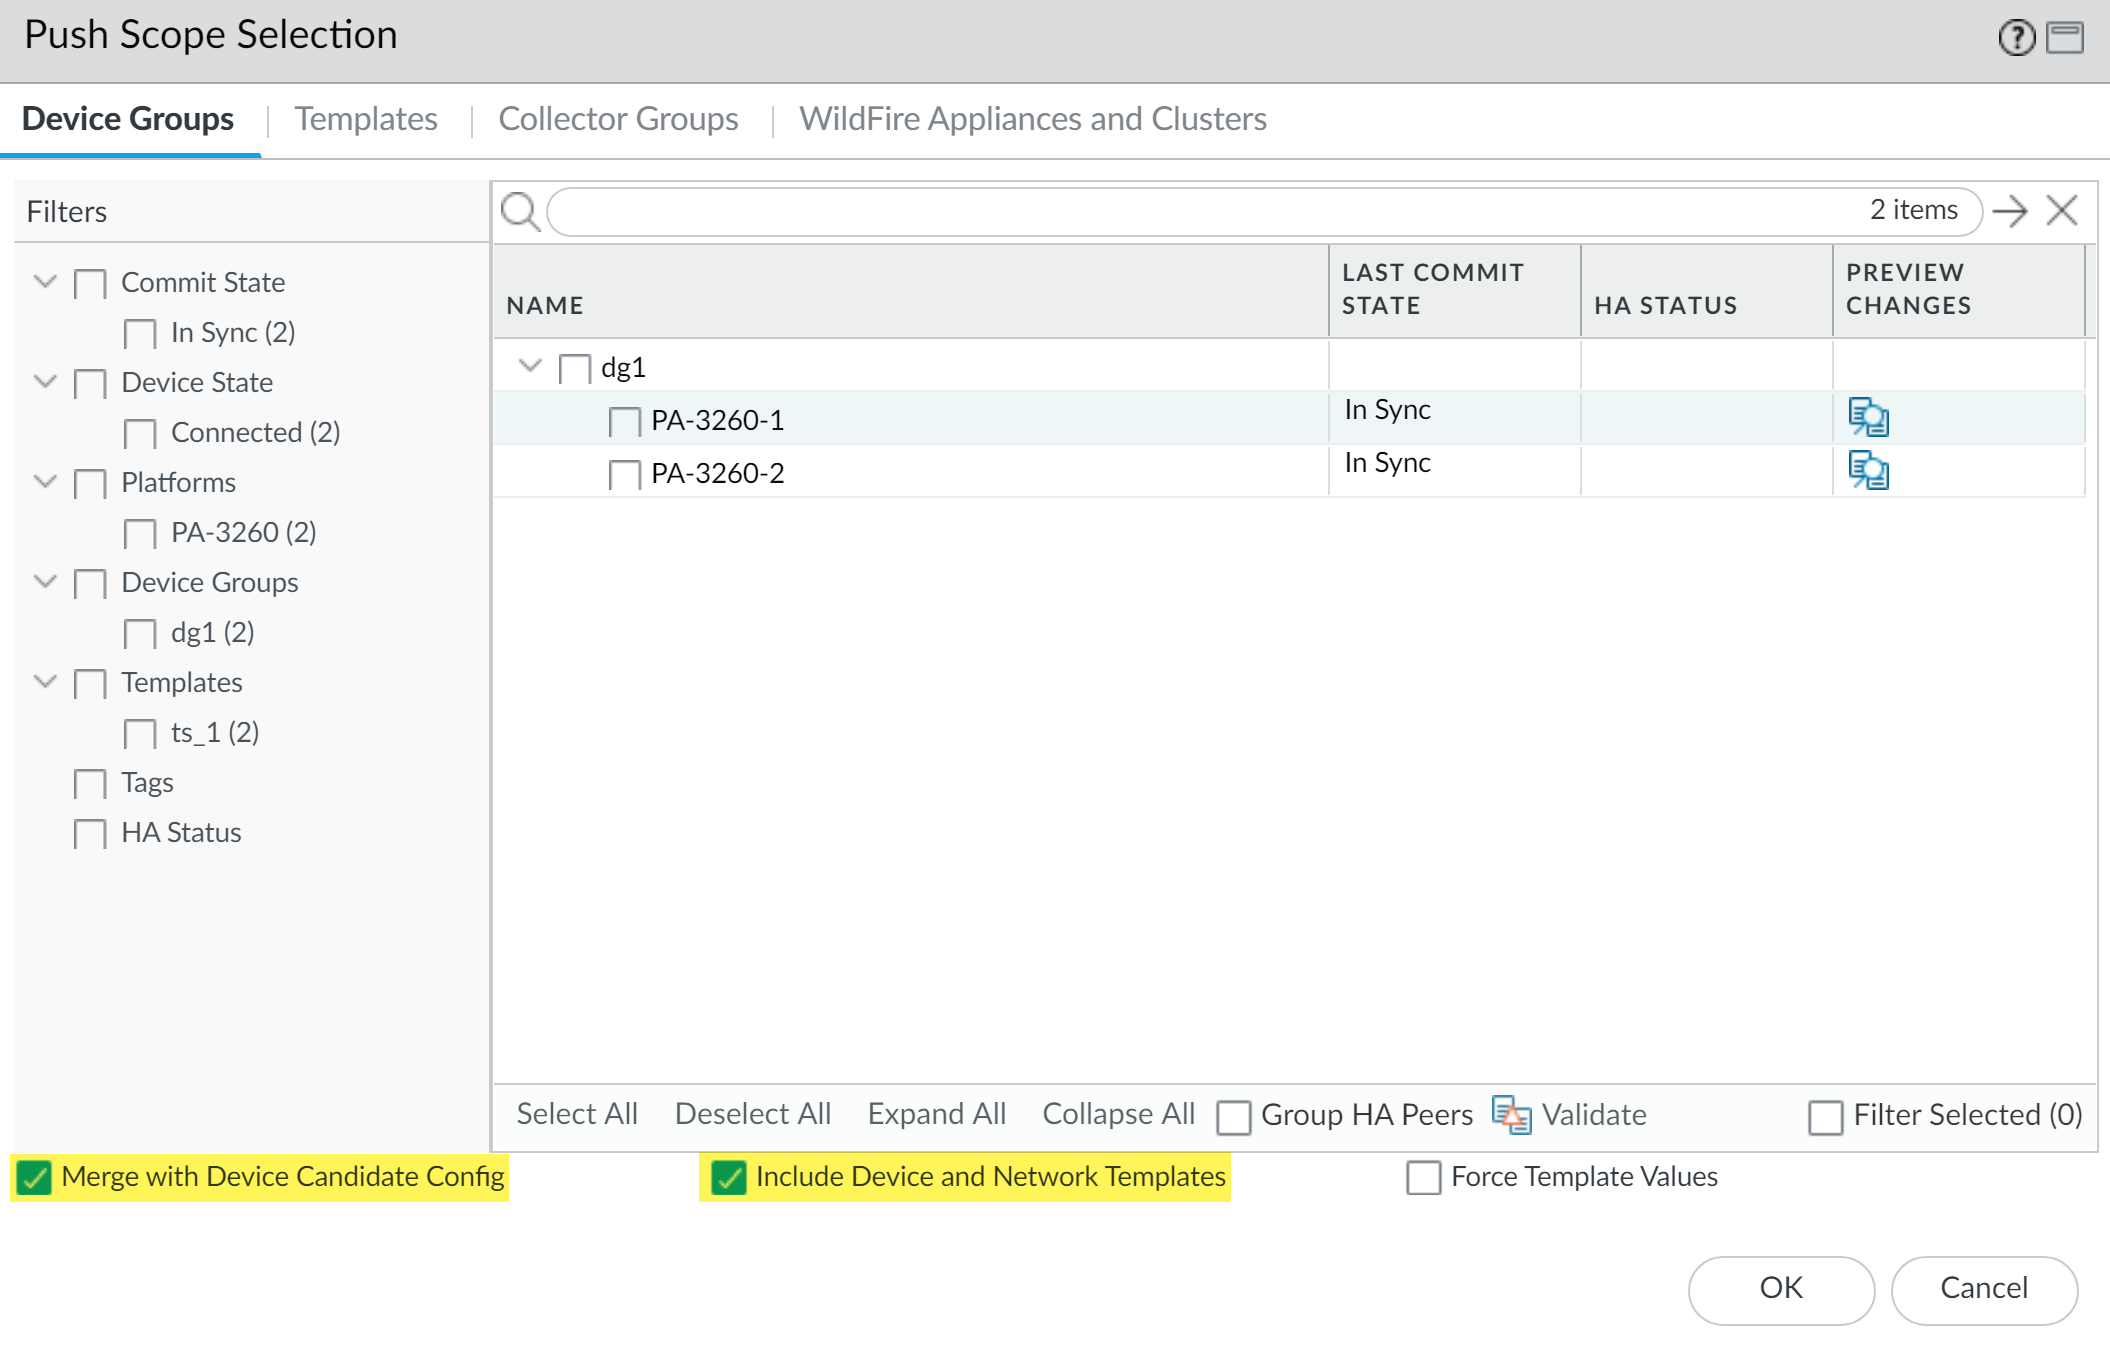Open preview changes for PA-3260-1
Screen dimensions: 2110x1360
point(1867,417)
